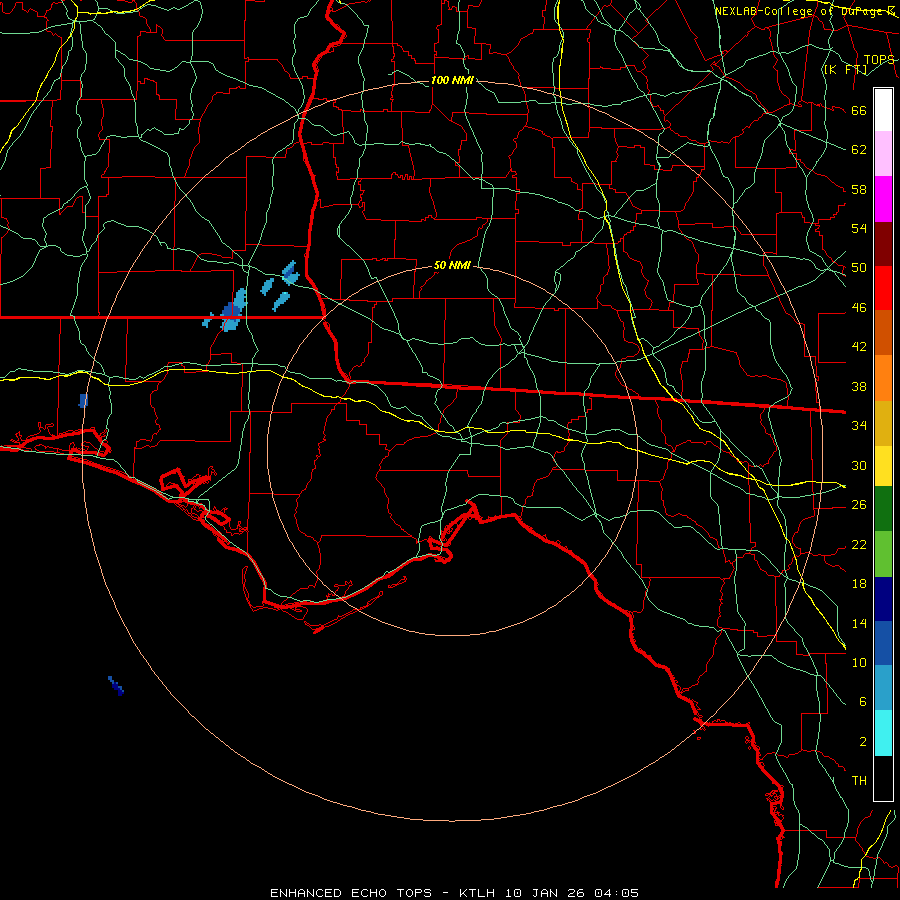Click the black TH swatch in legend
Screen dimensions: 900x900
click(883, 778)
